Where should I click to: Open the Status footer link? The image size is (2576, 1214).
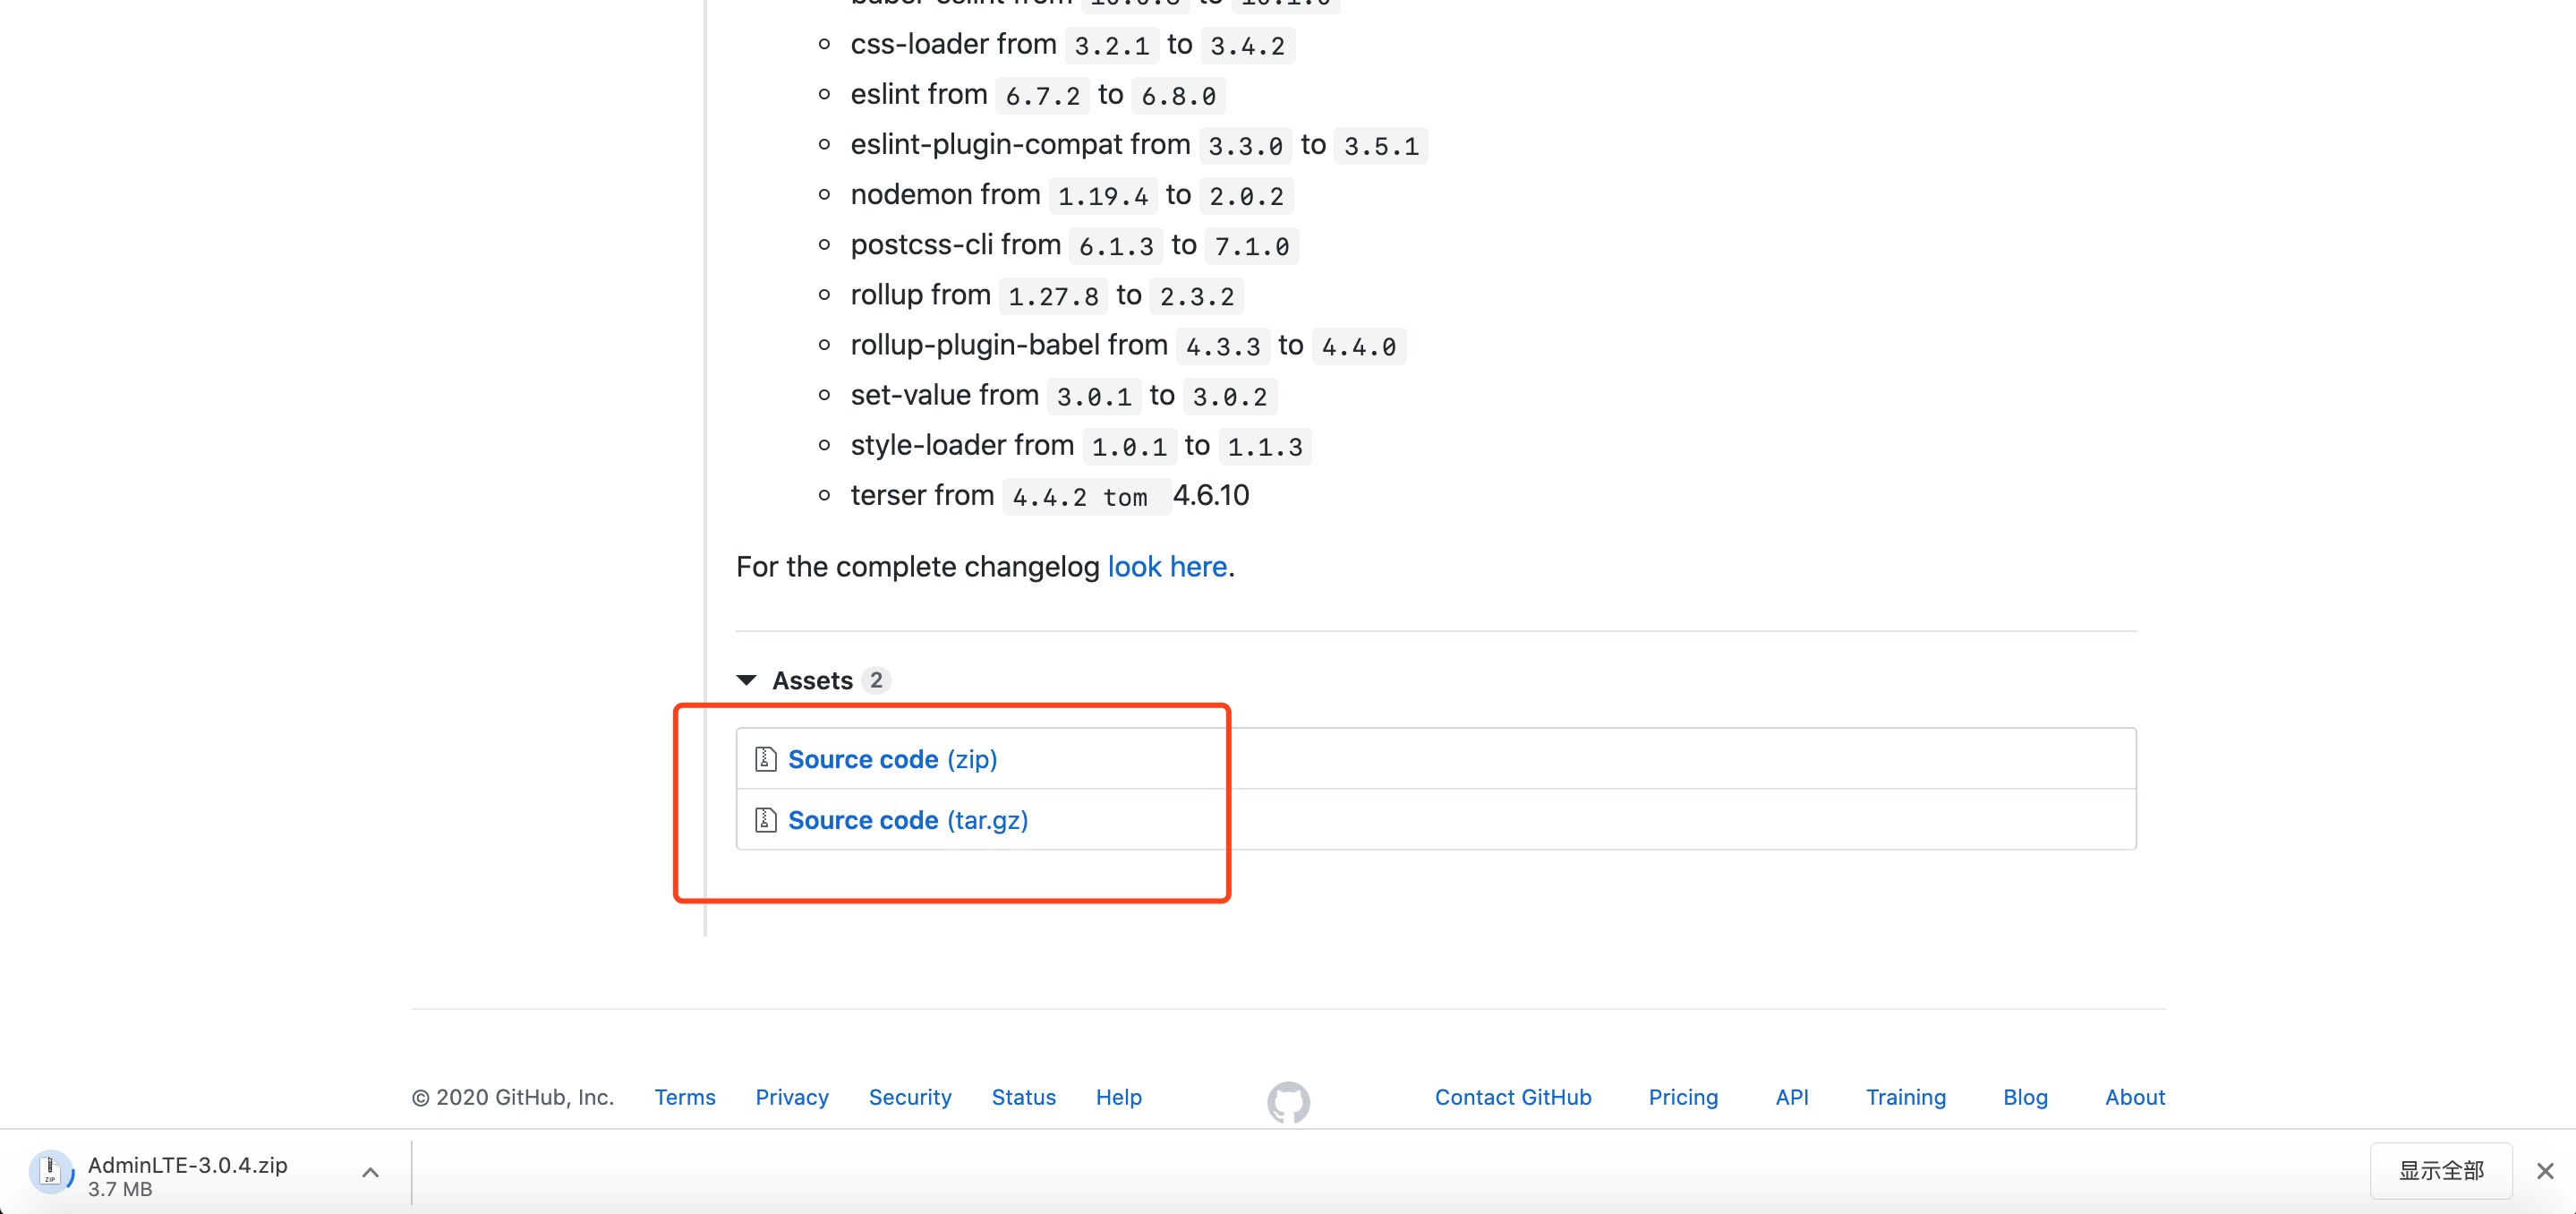pyautogui.click(x=1023, y=1097)
